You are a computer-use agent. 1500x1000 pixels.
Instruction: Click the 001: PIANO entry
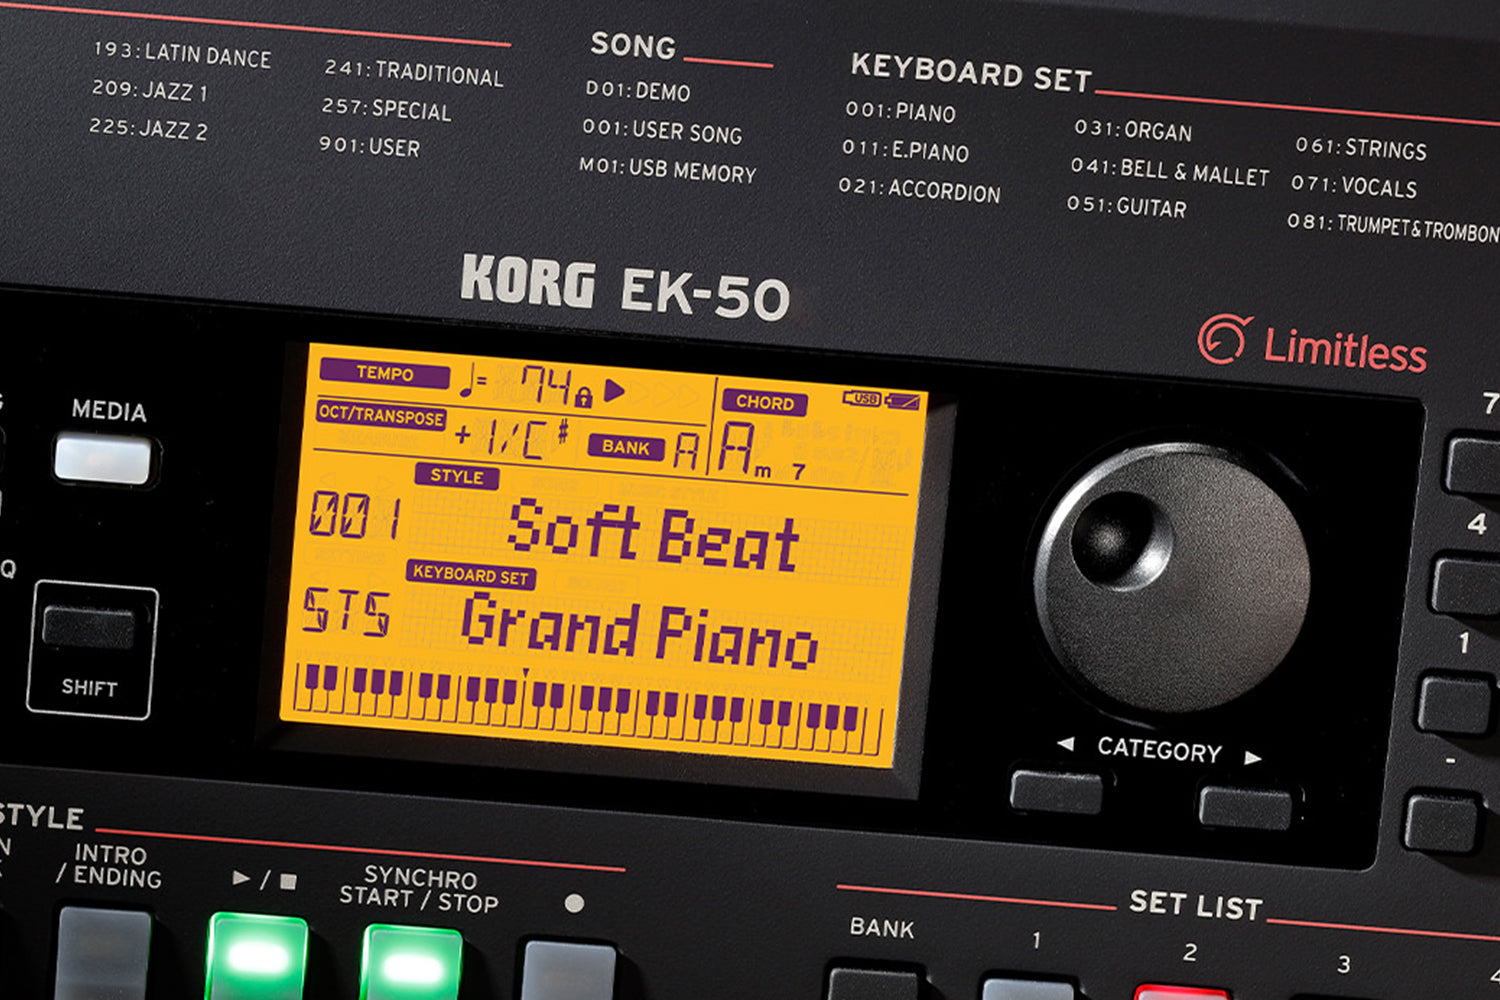pyautogui.click(x=901, y=111)
